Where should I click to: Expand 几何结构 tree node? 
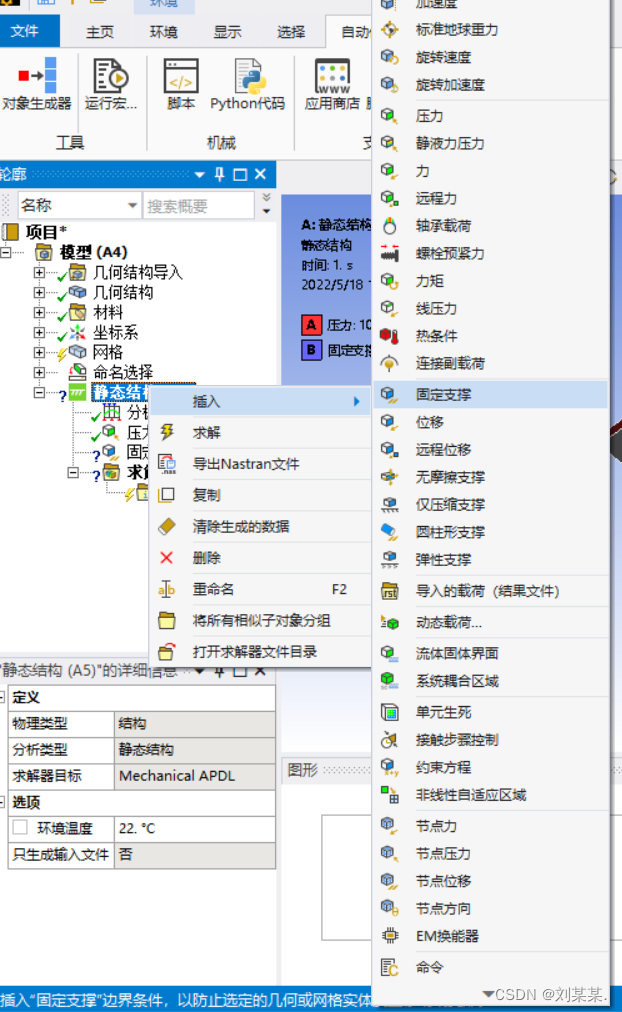[x=39, y=292]
